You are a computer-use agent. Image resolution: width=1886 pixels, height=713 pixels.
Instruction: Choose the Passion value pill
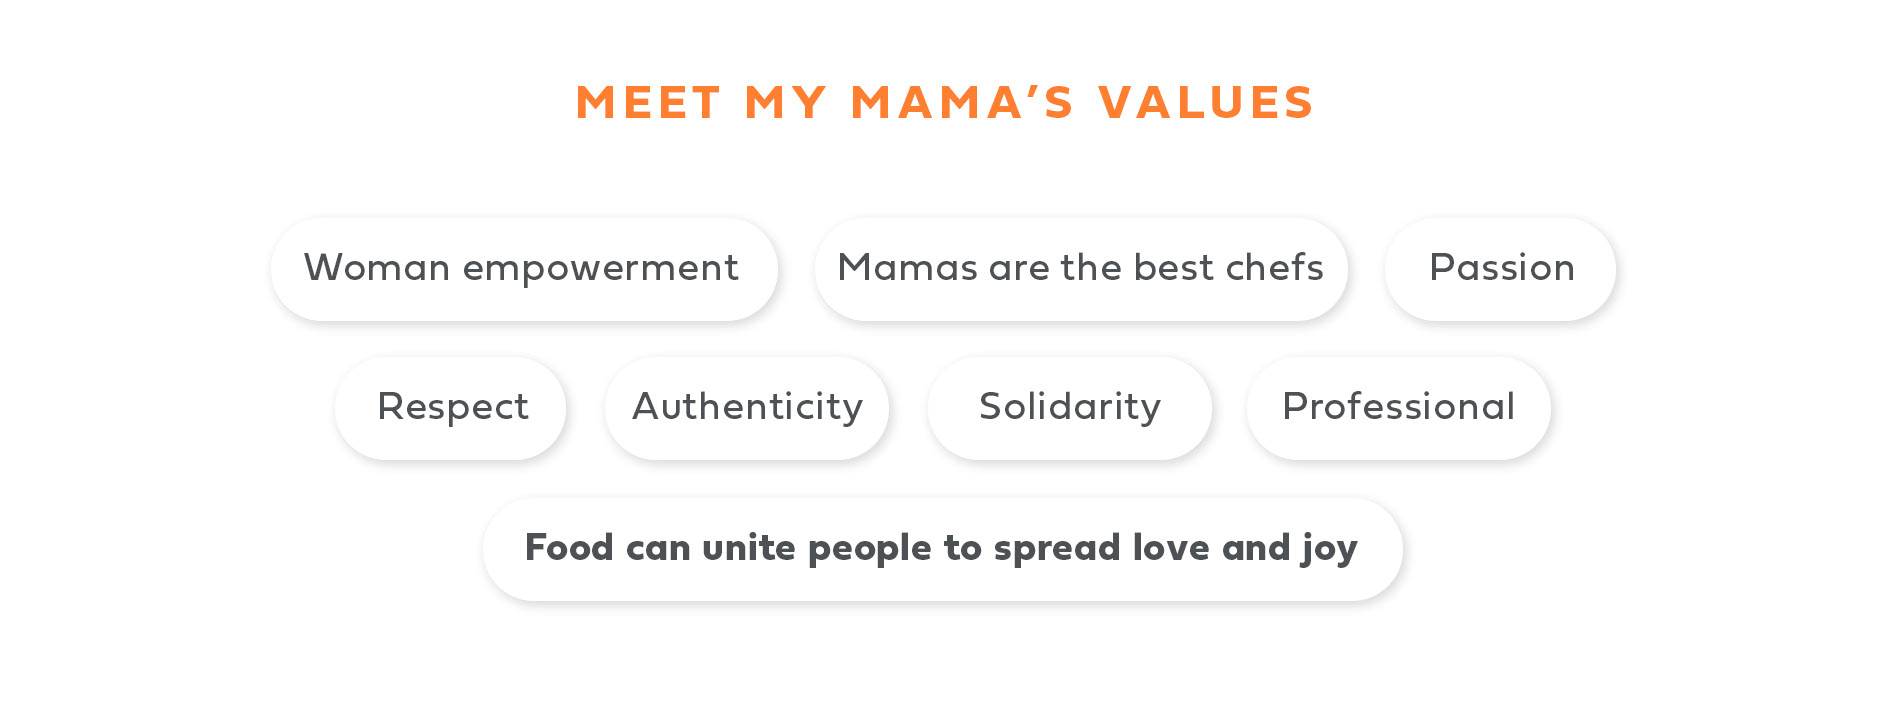[1500, 269]
